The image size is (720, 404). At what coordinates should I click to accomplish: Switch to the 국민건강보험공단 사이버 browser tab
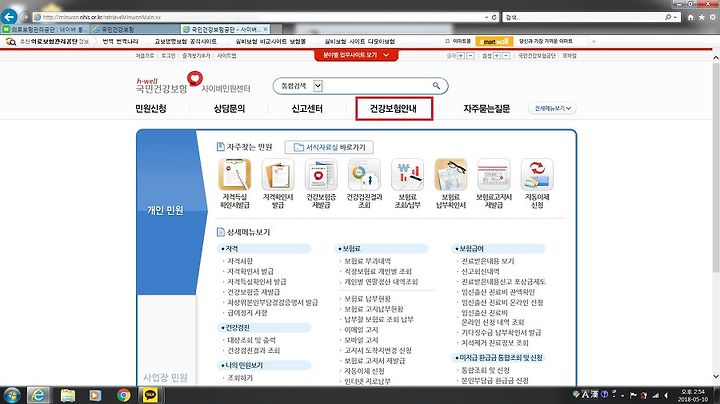(225, 29)
